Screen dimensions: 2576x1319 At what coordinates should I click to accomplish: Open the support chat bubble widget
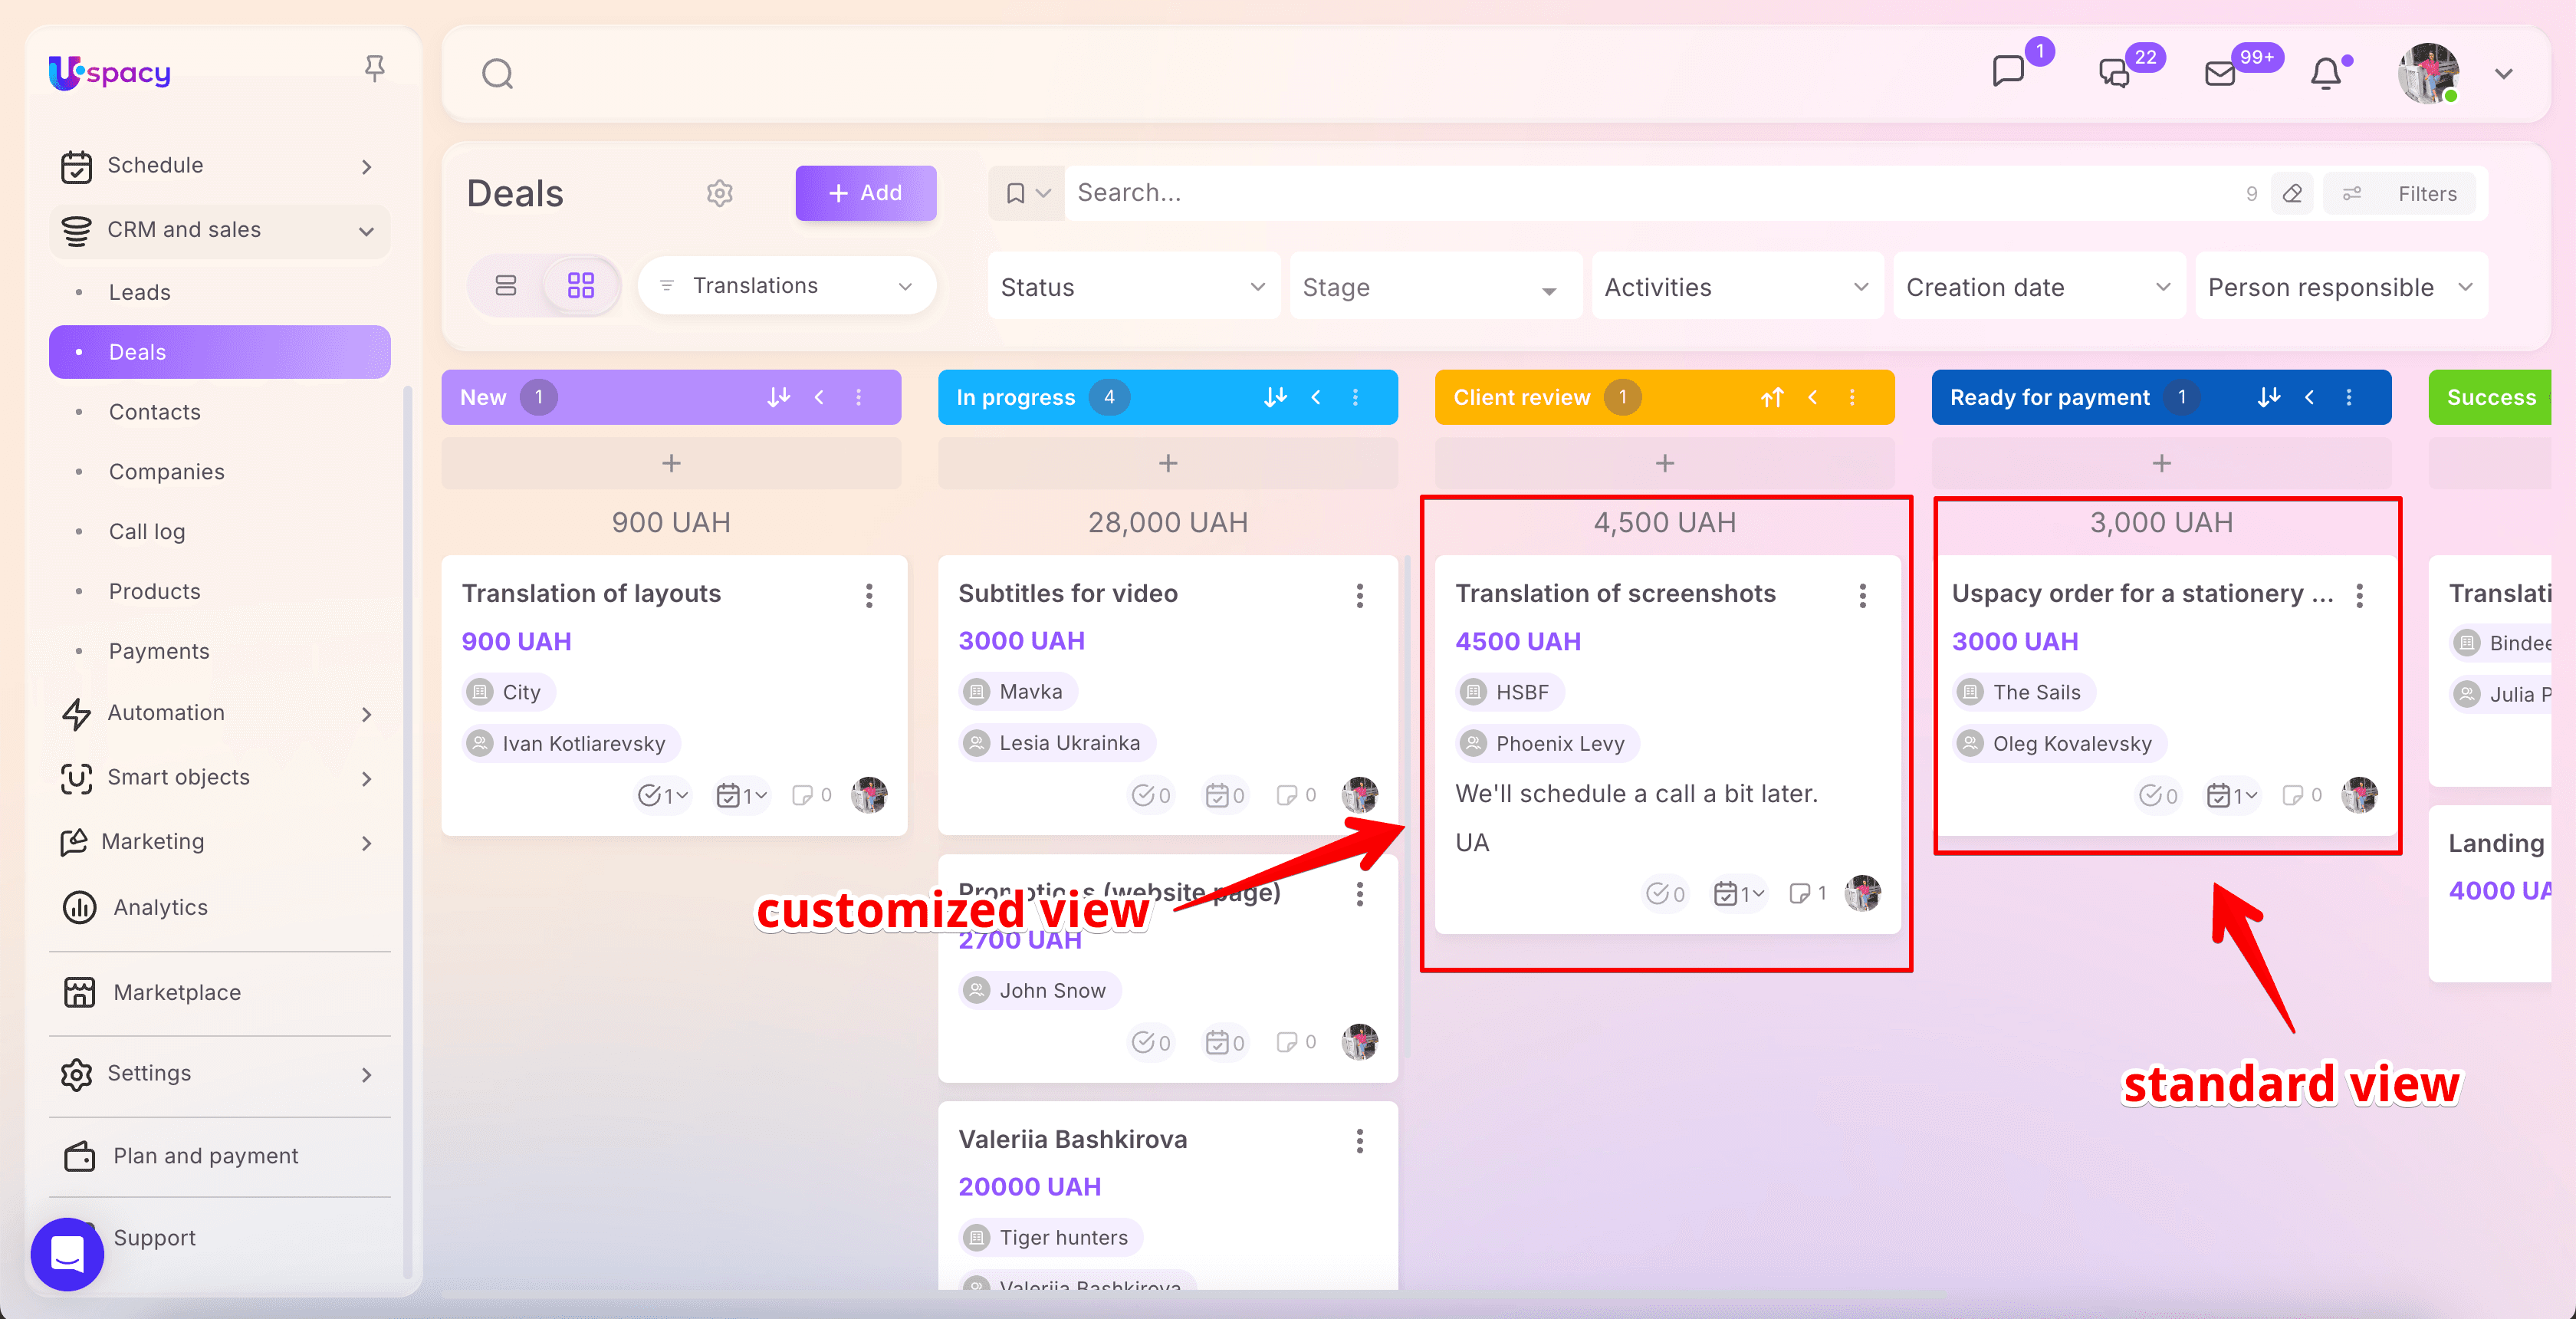point(67,1253)
